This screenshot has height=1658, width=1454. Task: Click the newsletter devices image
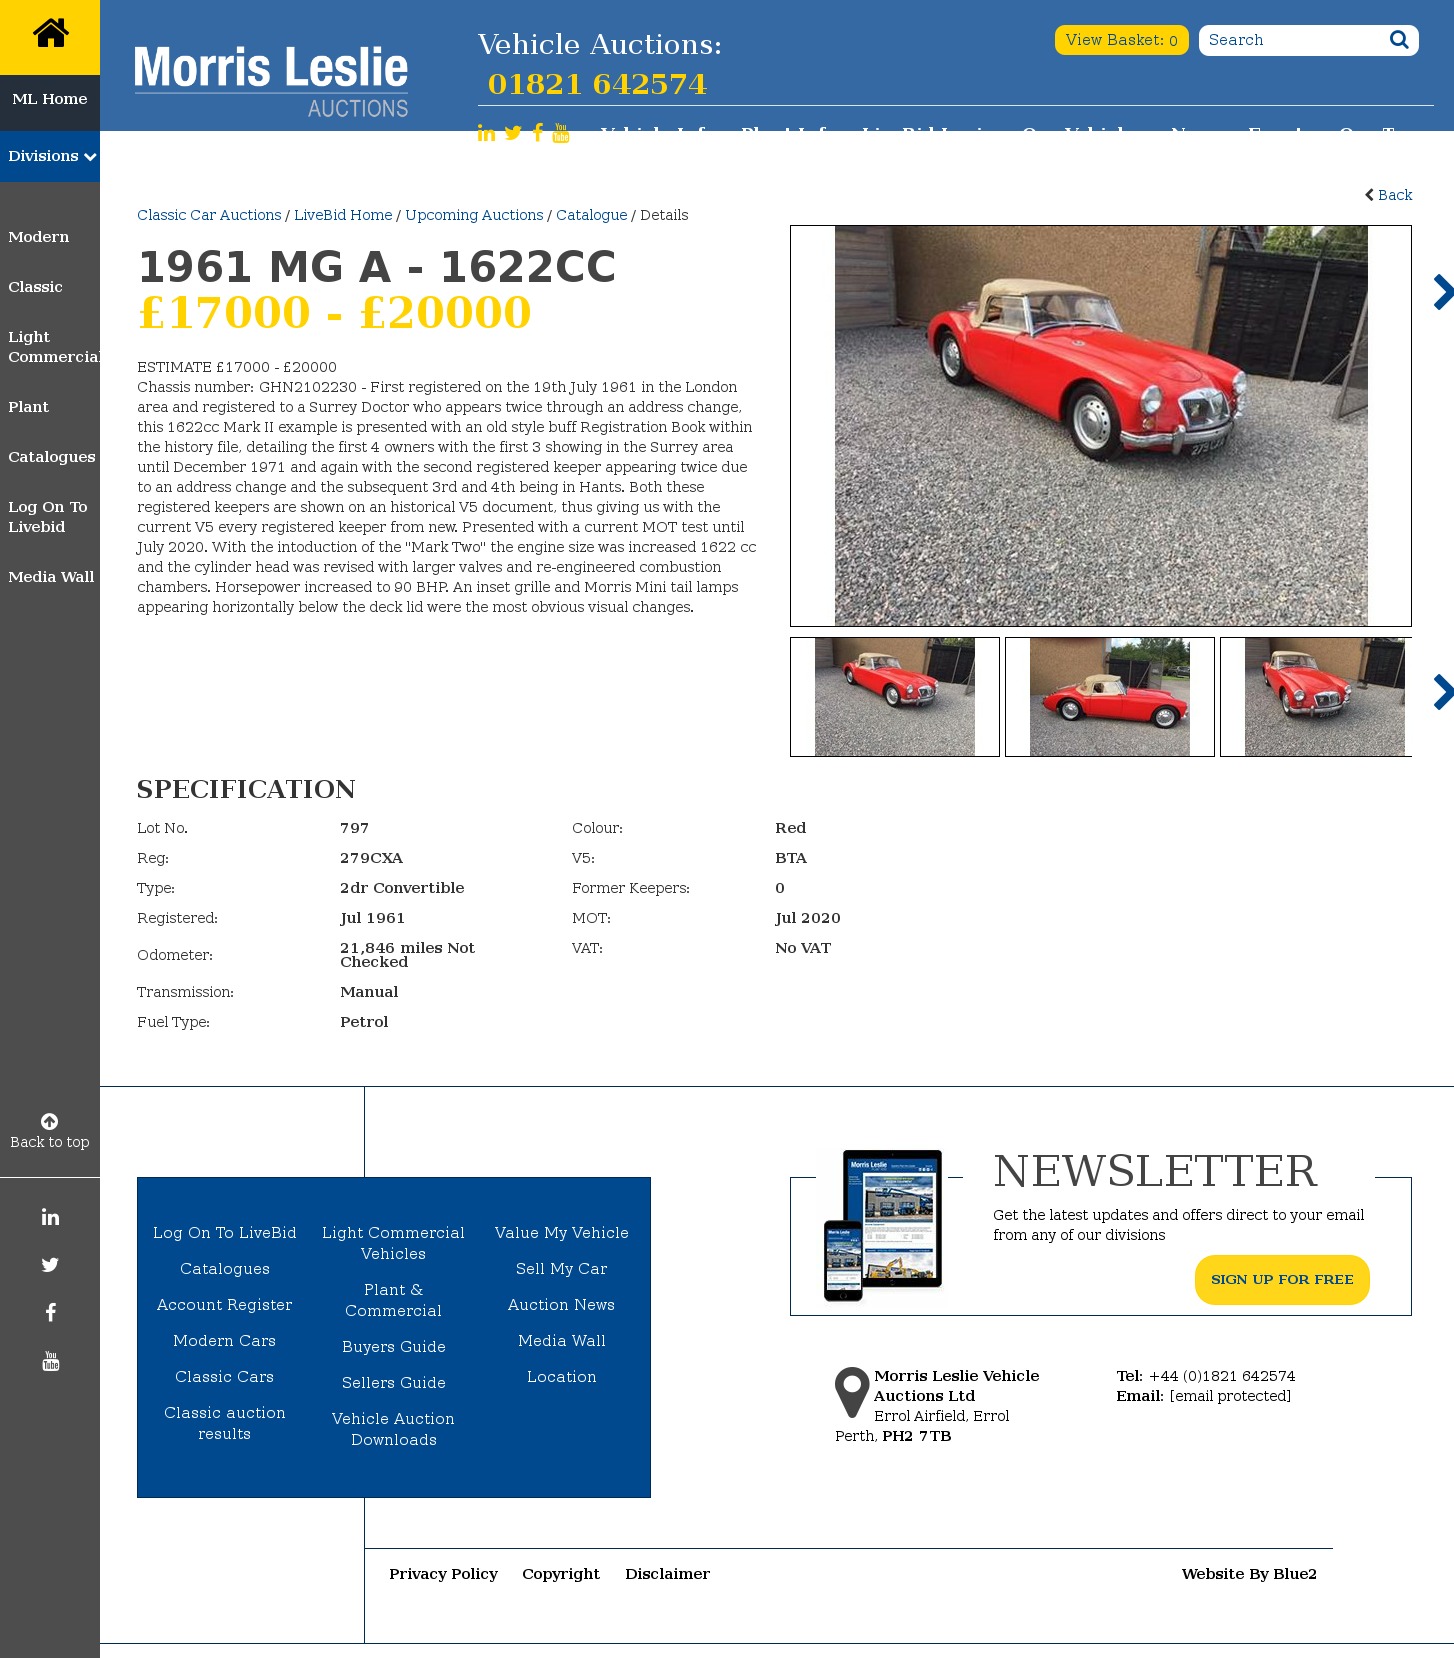coord(883,1224)
